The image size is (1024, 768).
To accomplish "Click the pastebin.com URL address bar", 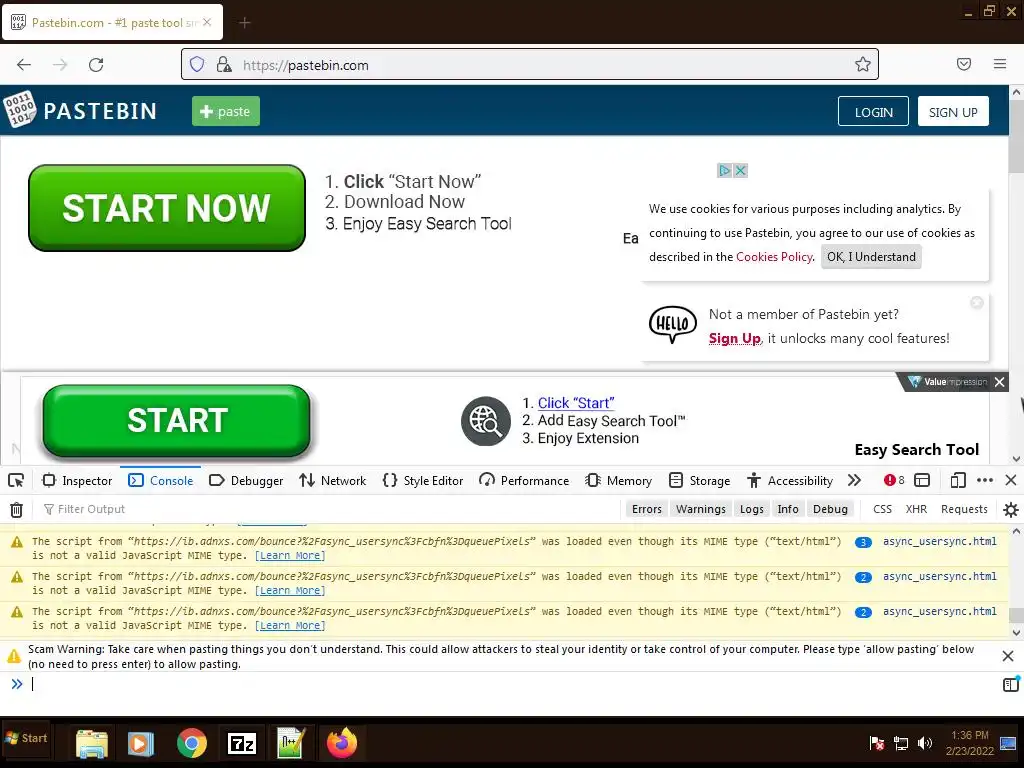I will [x=529, y=64].
